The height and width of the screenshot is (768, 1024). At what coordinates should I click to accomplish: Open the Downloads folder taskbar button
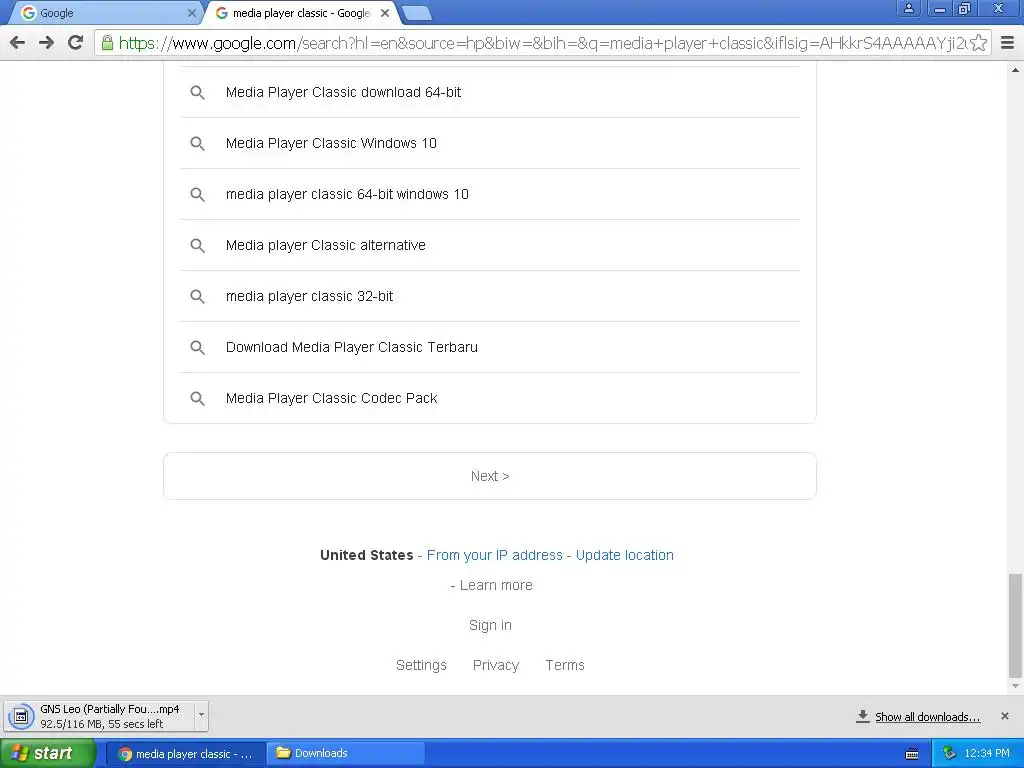347,754
